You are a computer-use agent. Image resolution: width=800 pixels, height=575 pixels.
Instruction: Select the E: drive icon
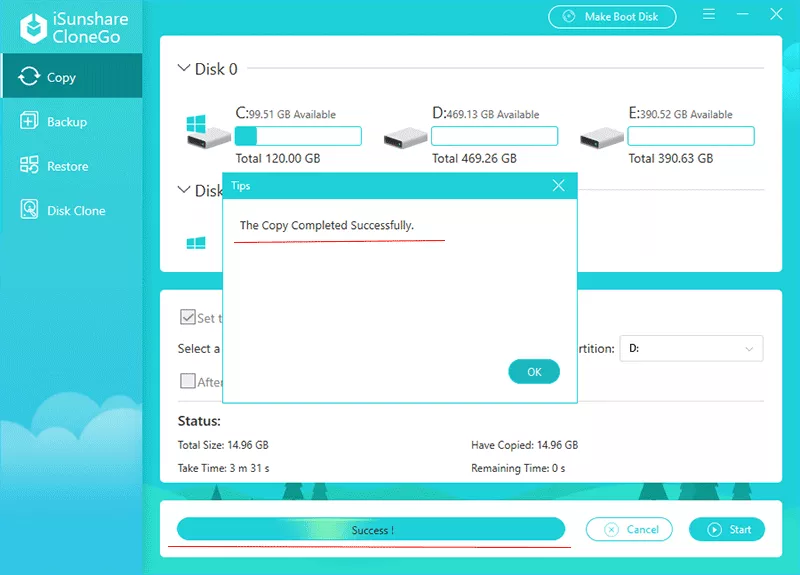click(602, 138)
